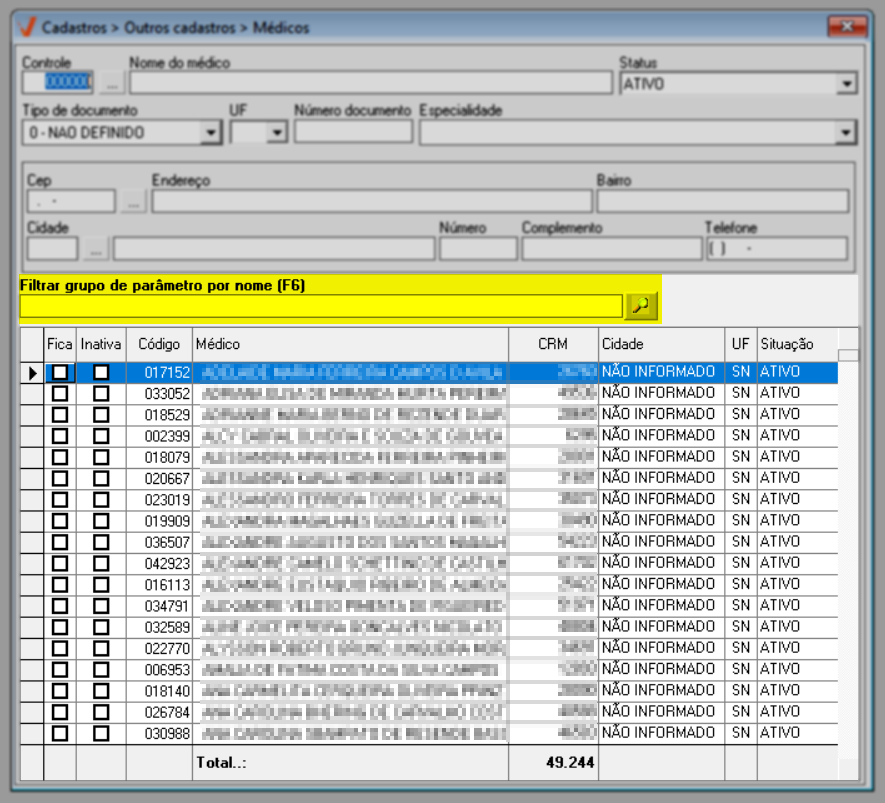Click the CRM column header
885x803 pixels.
coord(552,344)
